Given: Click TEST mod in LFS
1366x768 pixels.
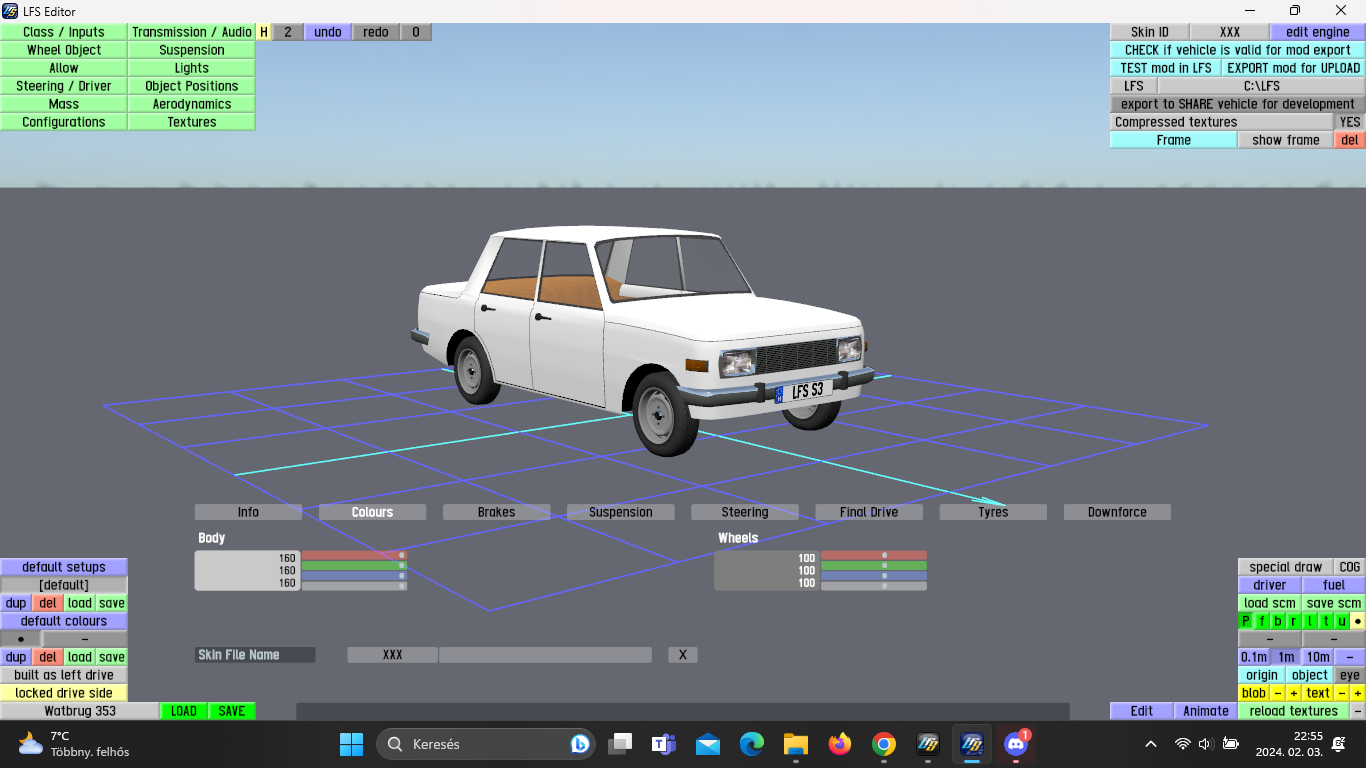Looking at the screenshot, I should [1166, 68].
